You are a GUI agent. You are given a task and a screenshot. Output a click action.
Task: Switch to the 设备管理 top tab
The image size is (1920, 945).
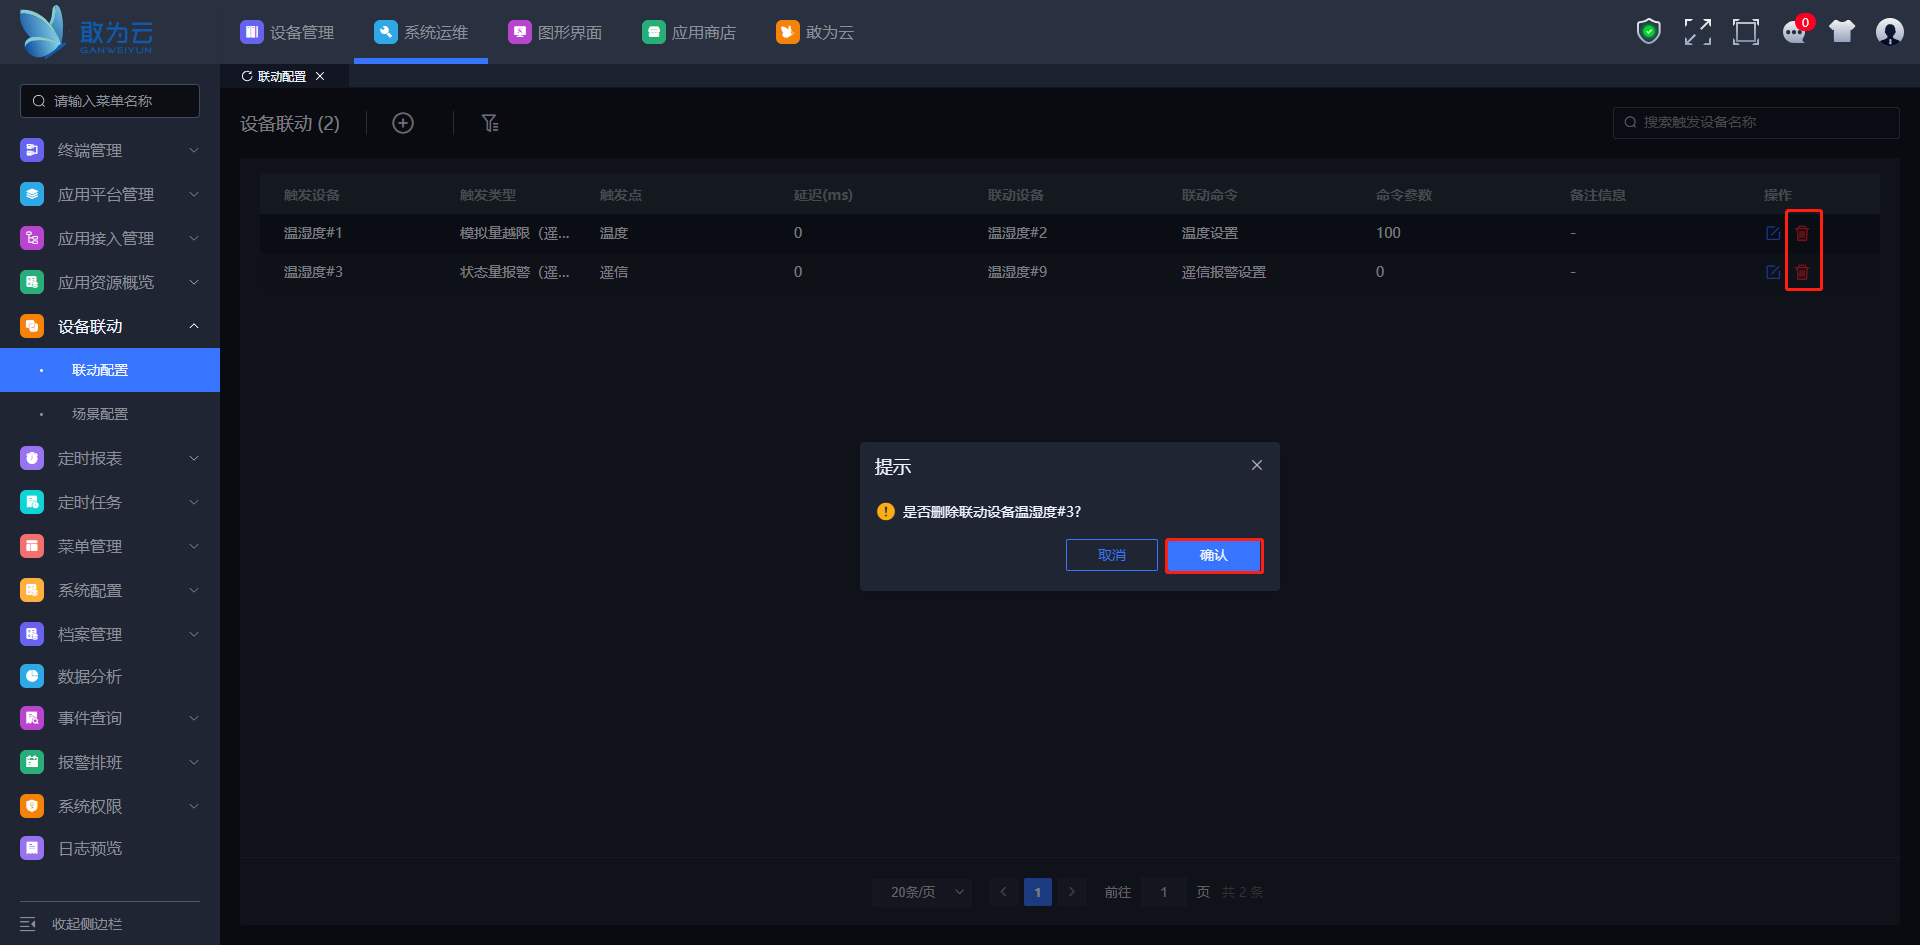tap(288, 32)
